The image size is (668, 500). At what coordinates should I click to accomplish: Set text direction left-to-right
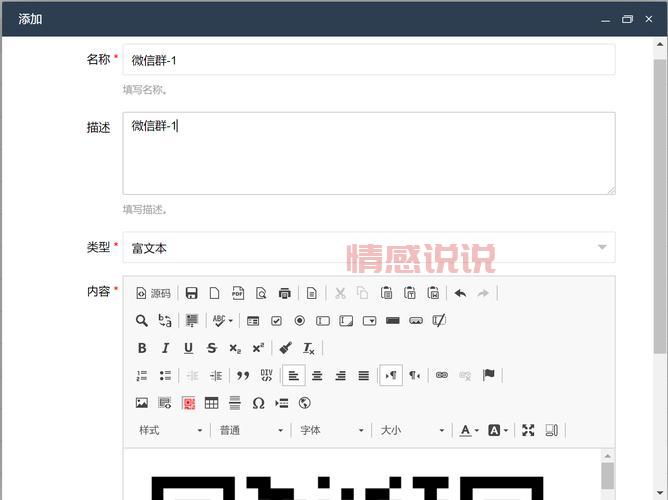click(x=391, y=375)
